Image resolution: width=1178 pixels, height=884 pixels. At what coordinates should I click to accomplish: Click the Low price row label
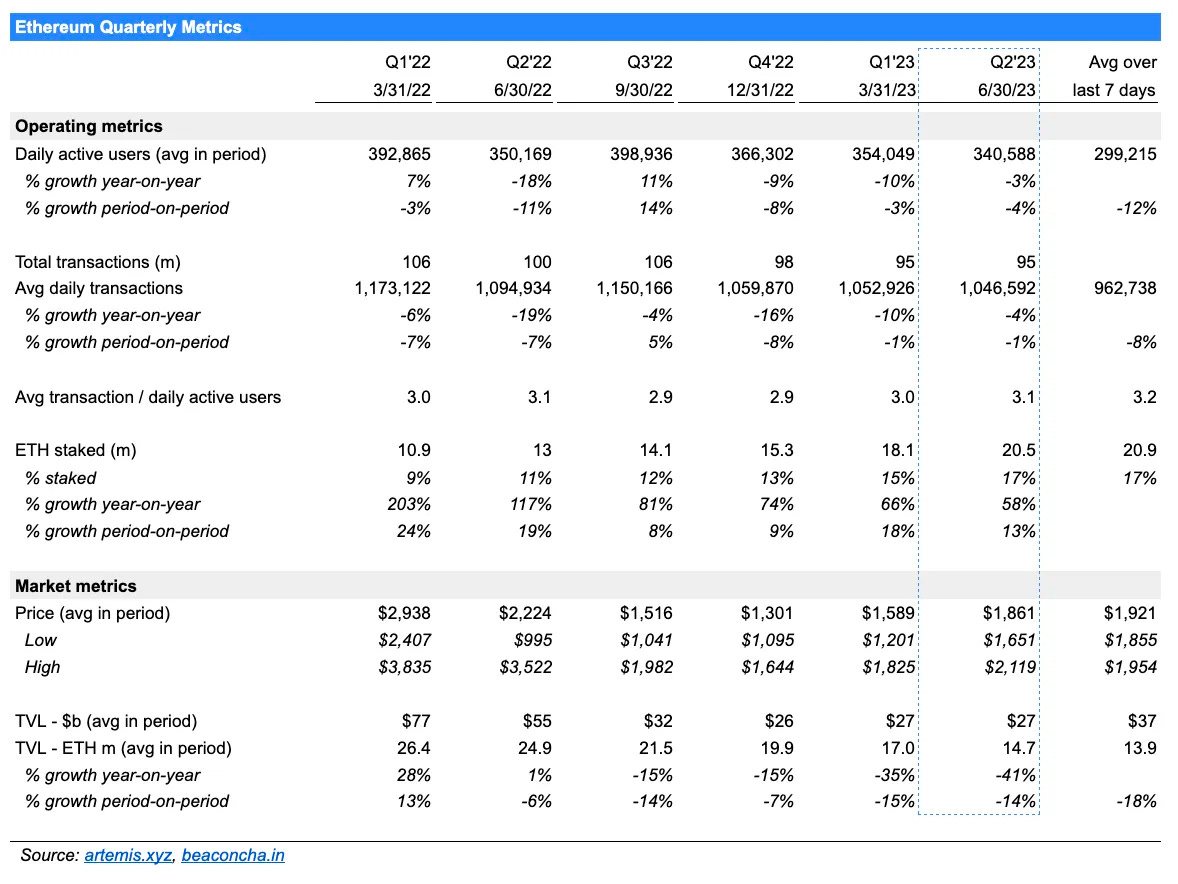click(x=41, y=641)
